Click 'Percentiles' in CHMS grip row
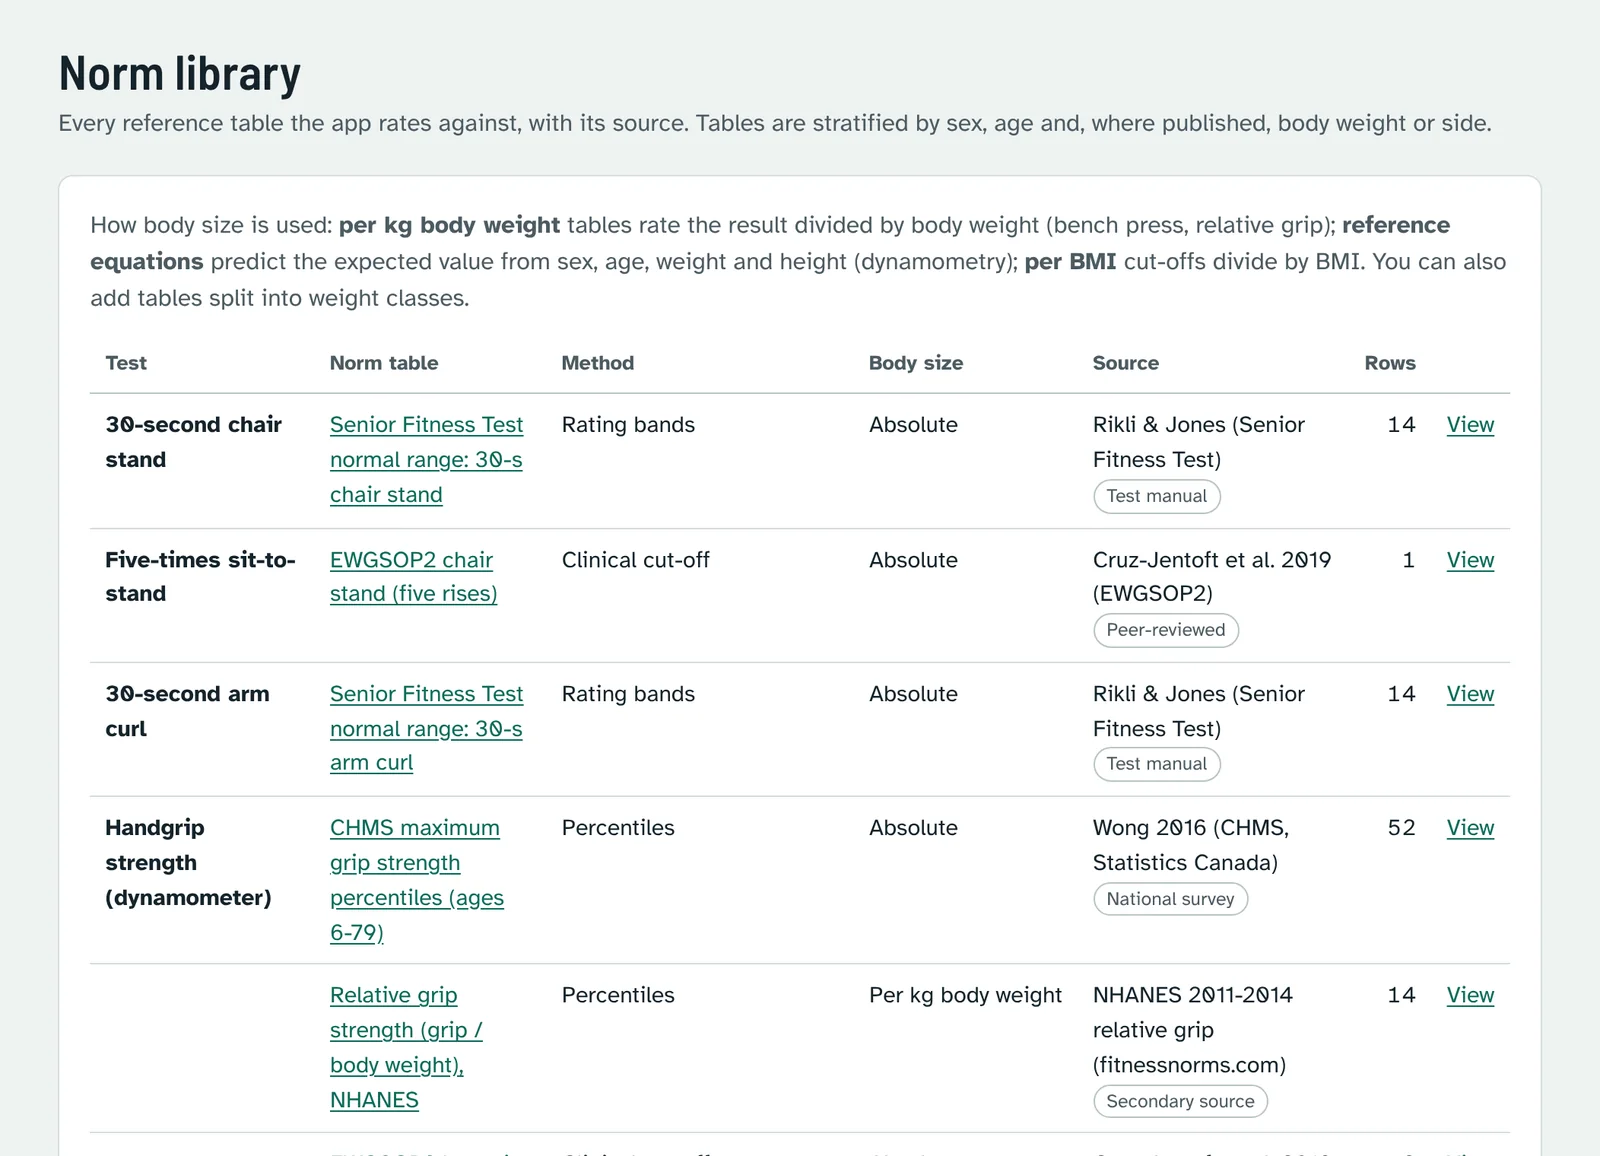 coord(618,828)
